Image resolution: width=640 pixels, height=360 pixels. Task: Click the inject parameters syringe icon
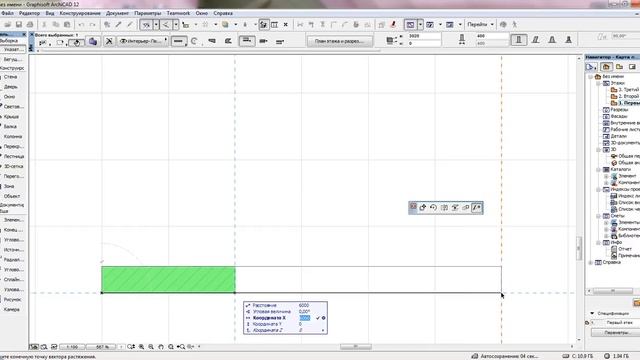(130, 25)
